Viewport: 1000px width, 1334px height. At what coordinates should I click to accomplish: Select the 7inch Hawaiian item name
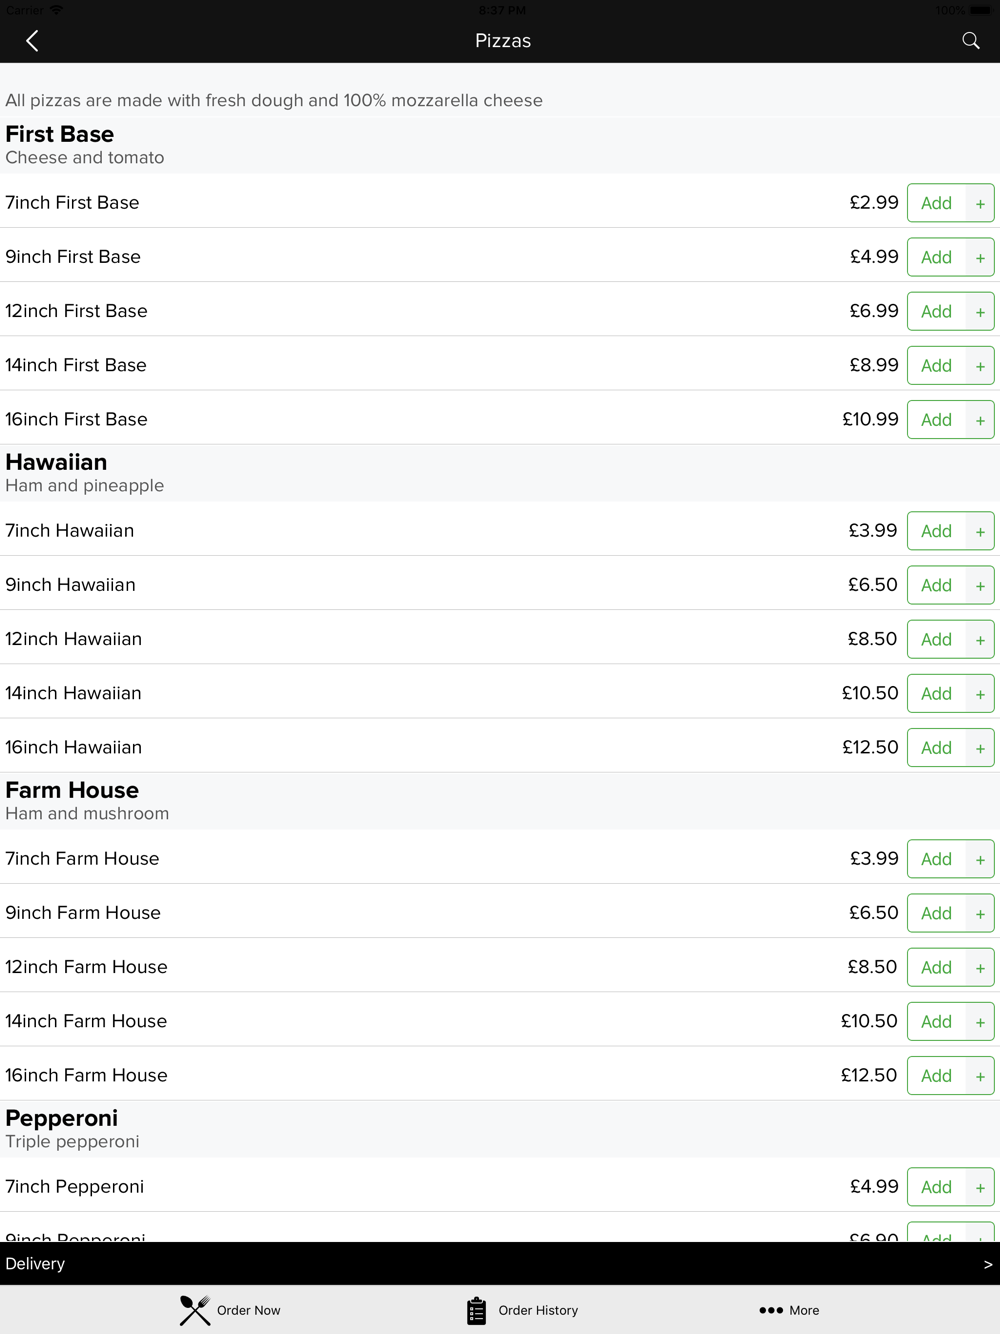point(69,531)
